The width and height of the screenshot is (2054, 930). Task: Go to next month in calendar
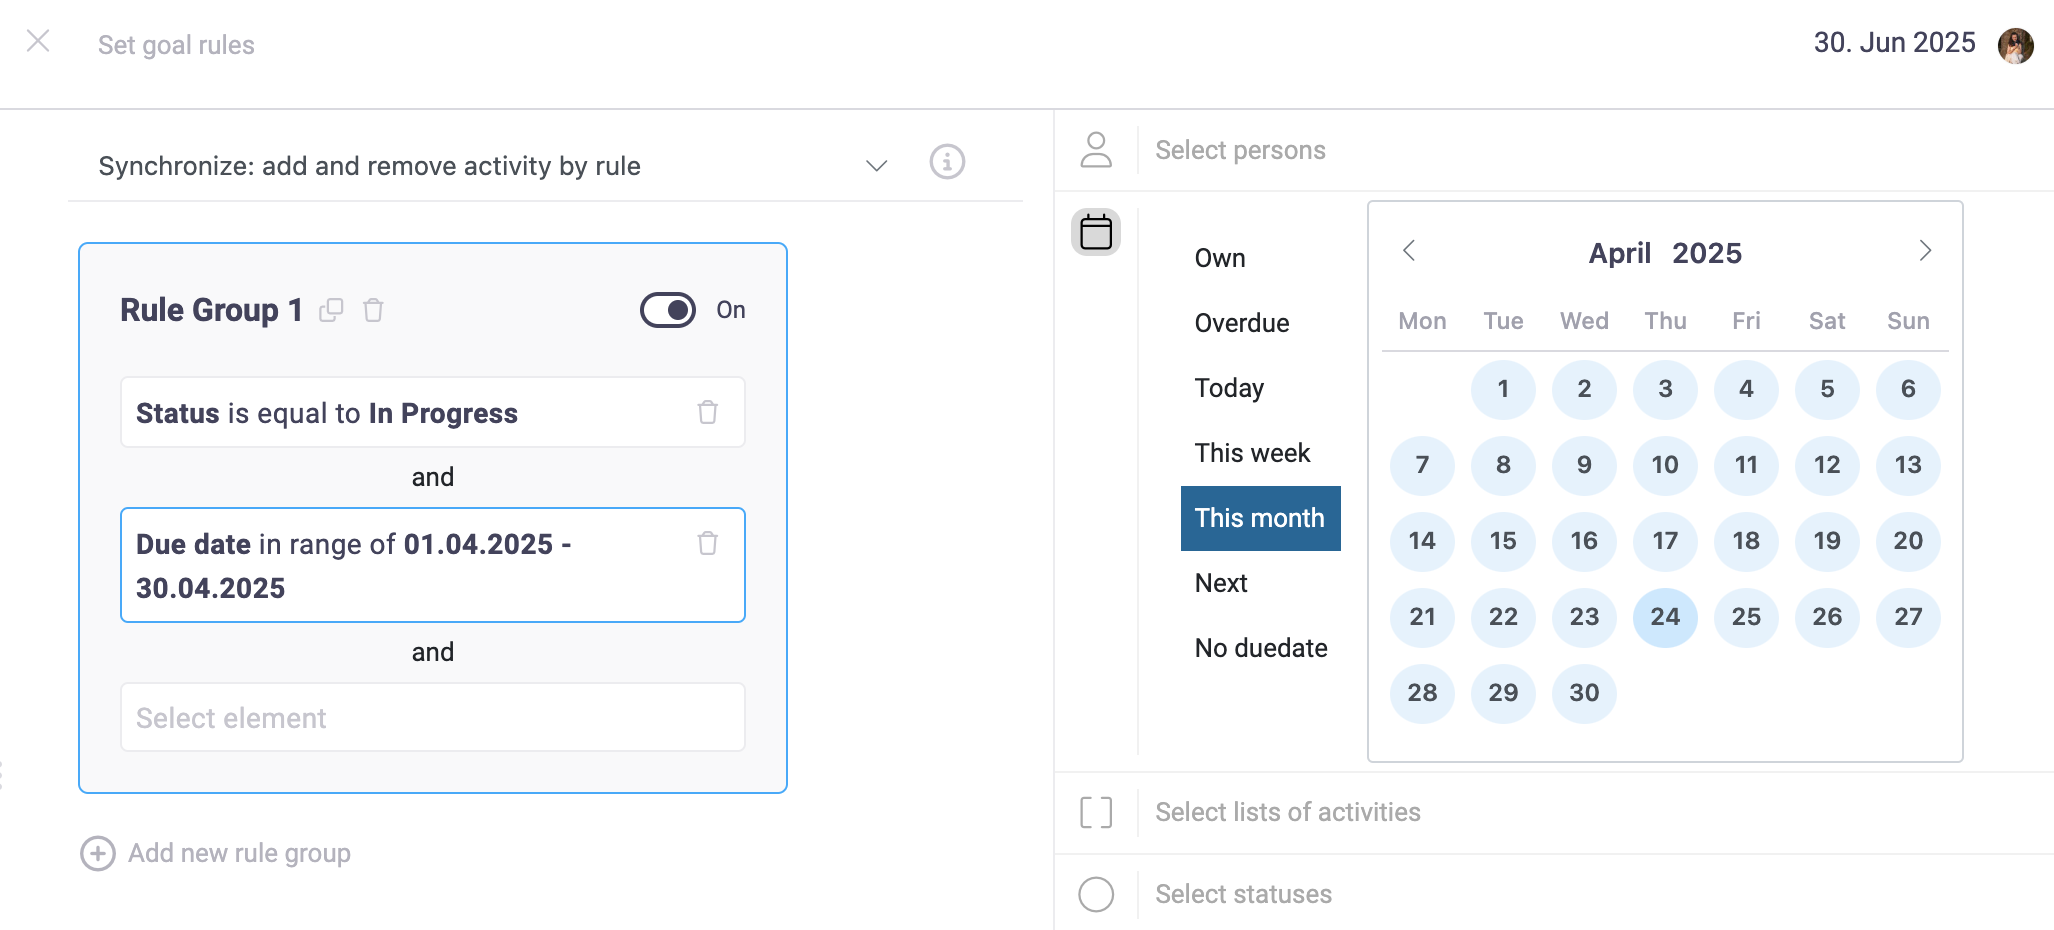pos(1925,251)
